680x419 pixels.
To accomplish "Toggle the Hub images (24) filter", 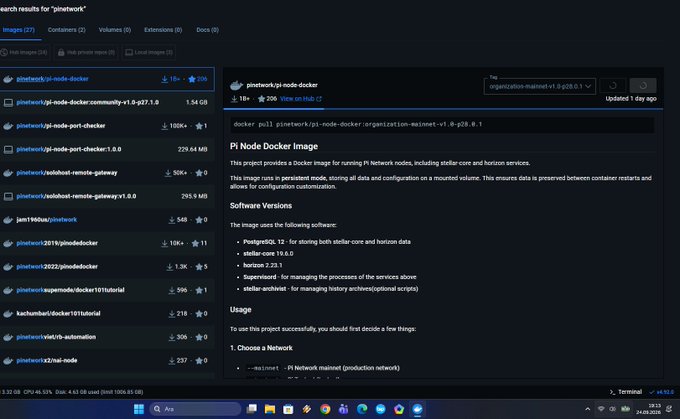I will 24,52.
